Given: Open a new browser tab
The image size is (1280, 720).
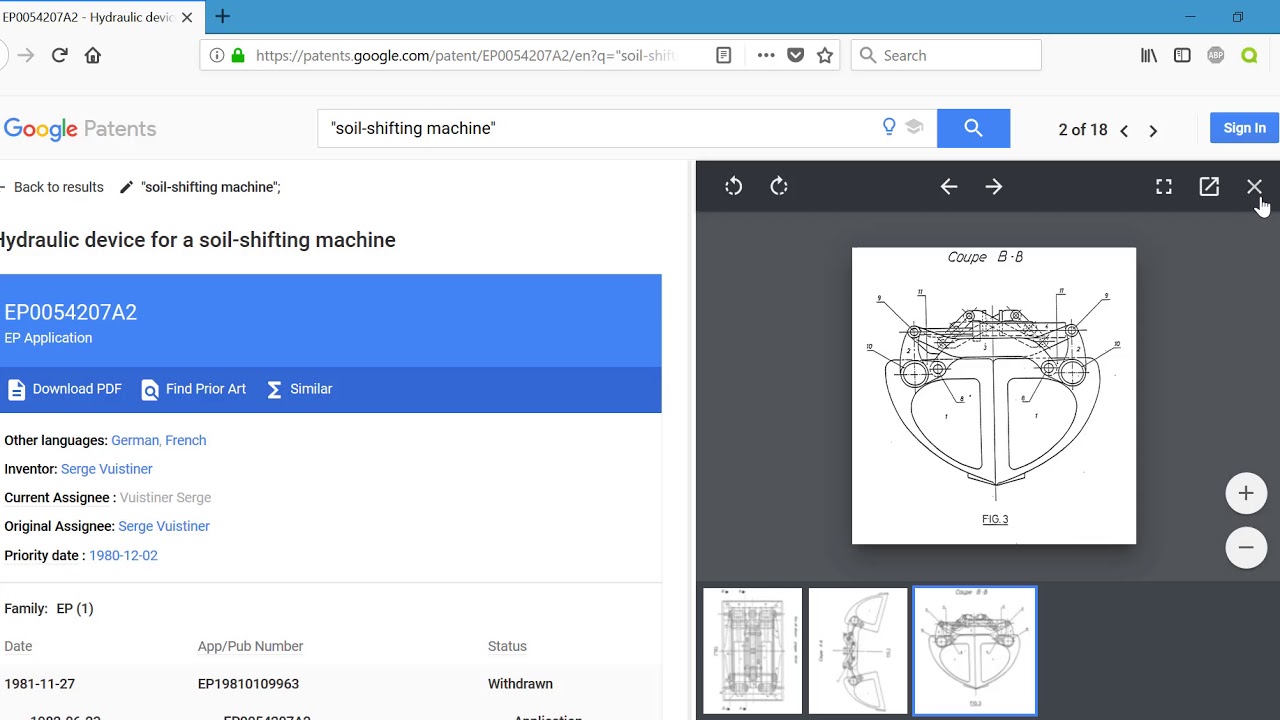Looking at the screenshot, I should (222, 16).
